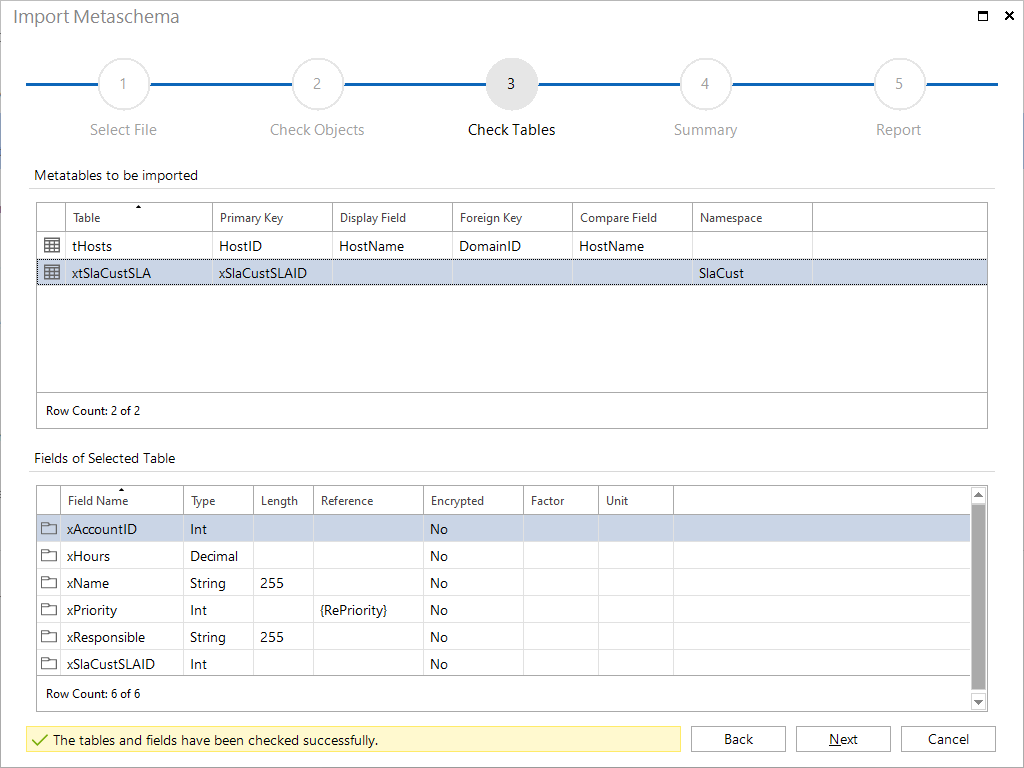Sort fields by Factor column header
Viewport: 1024px width, 768px height.
click(x=561, y=500)
